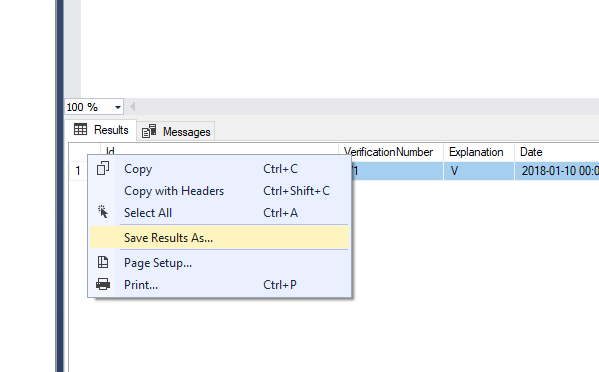Switch to the Results tab

coord(101,130)
